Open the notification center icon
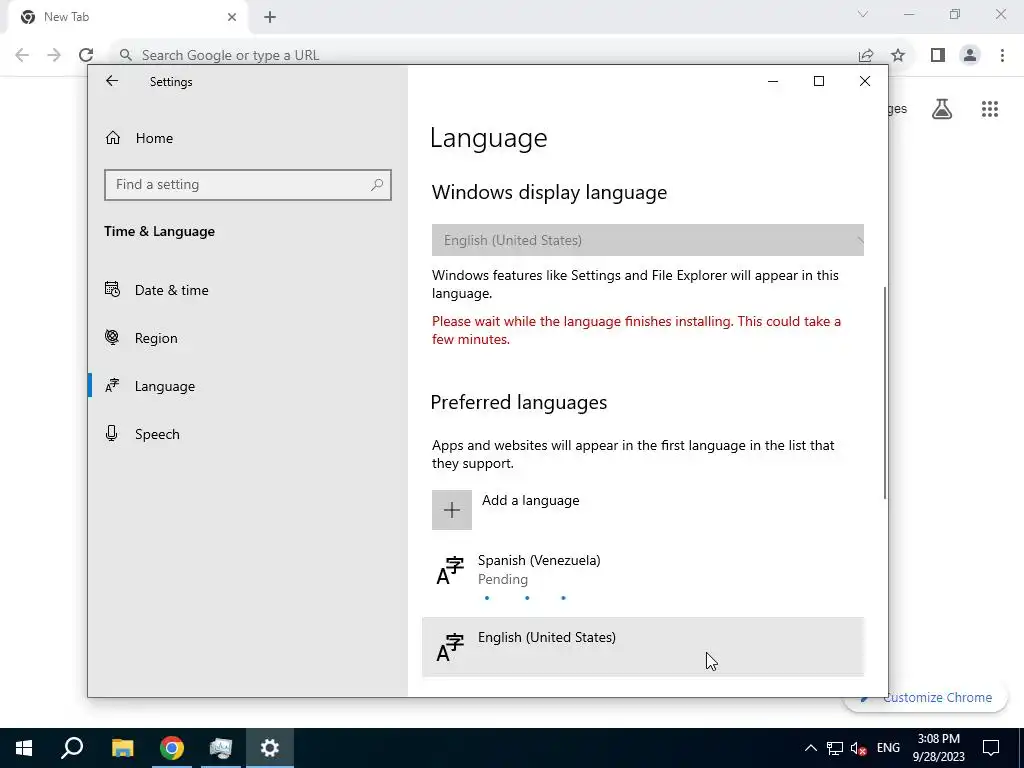The image size is (1024, 768). (x=991, y=748)
